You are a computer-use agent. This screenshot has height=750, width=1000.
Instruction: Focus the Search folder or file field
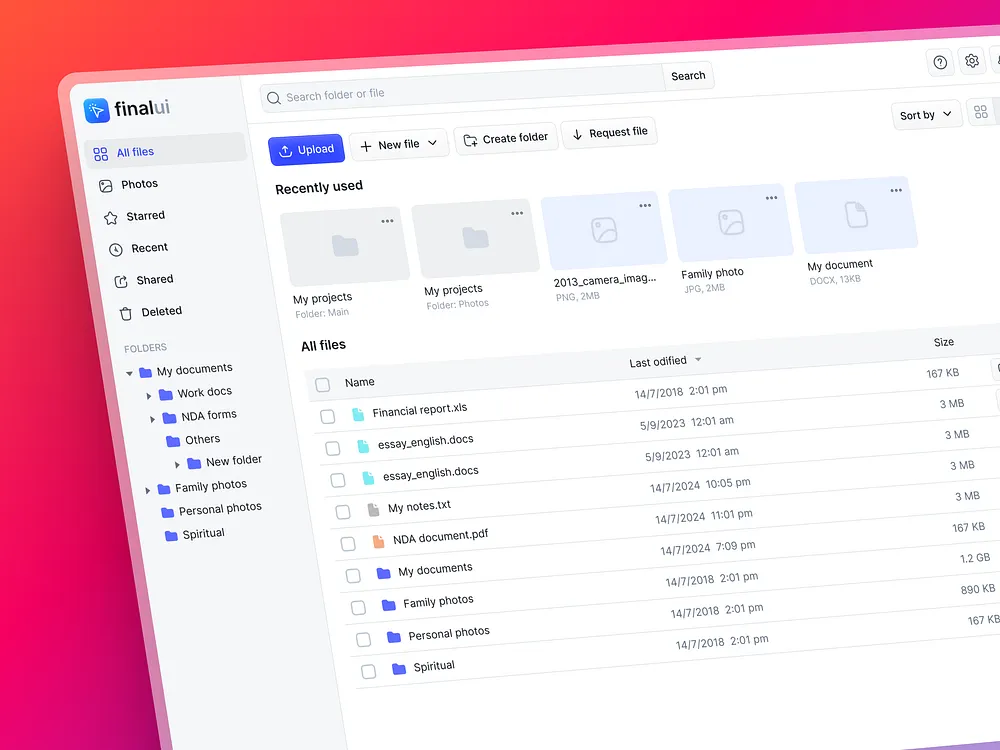tap(462, 89)
